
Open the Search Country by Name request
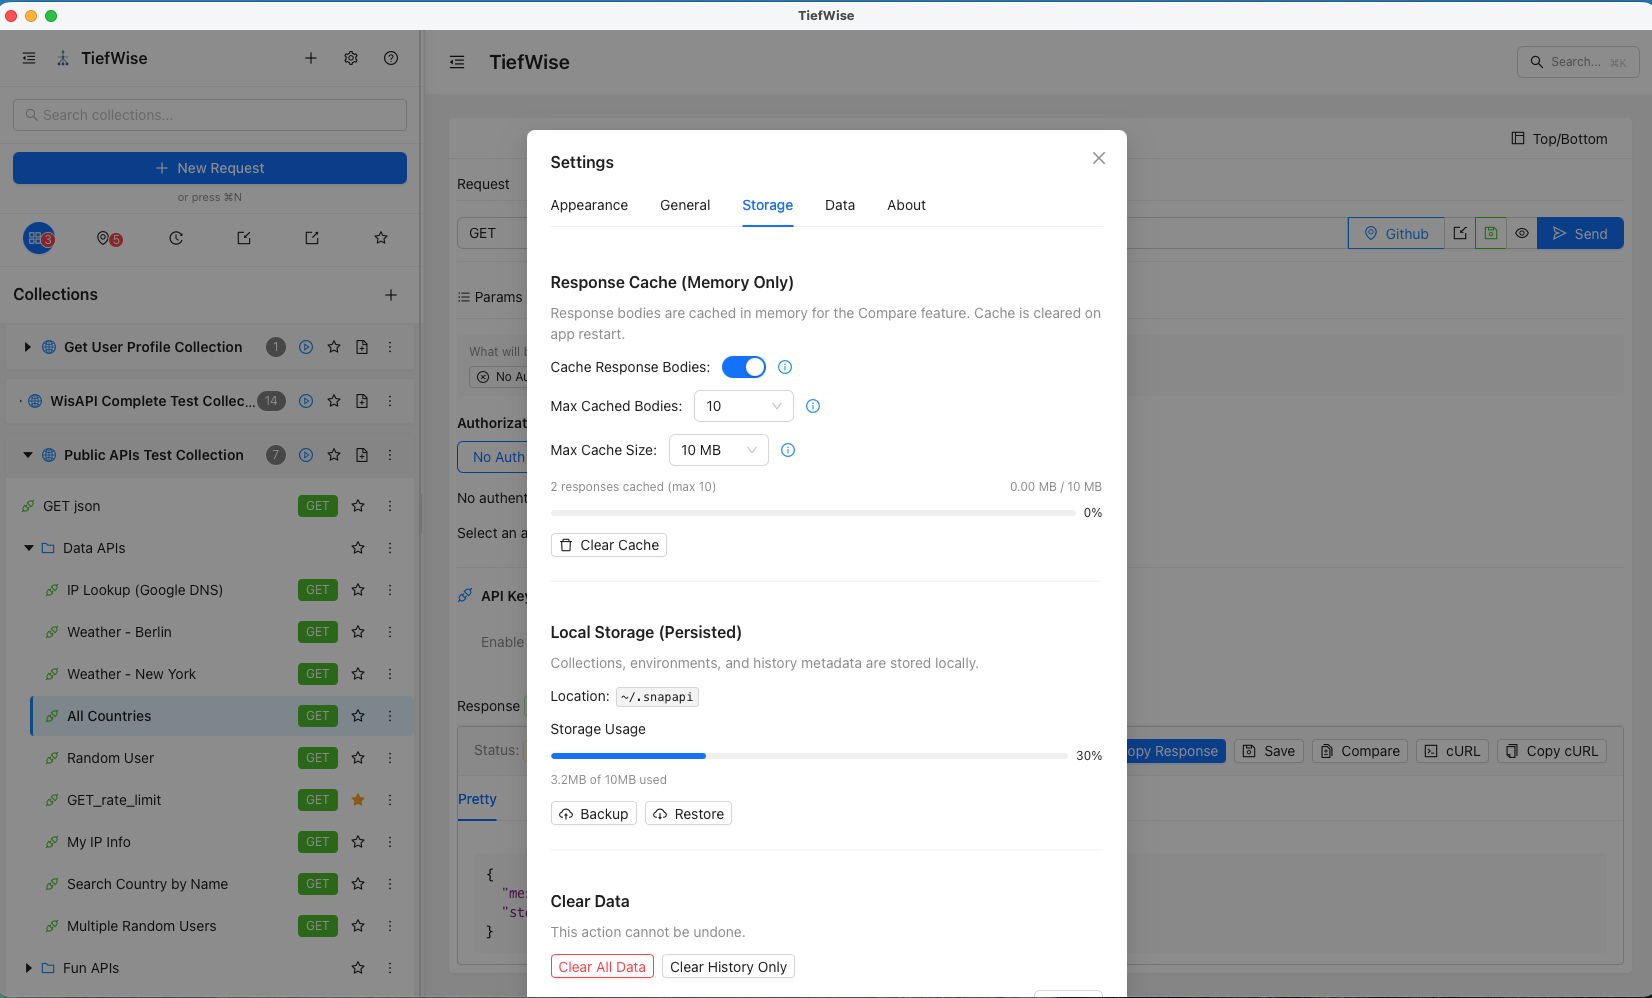coord(147,884)
